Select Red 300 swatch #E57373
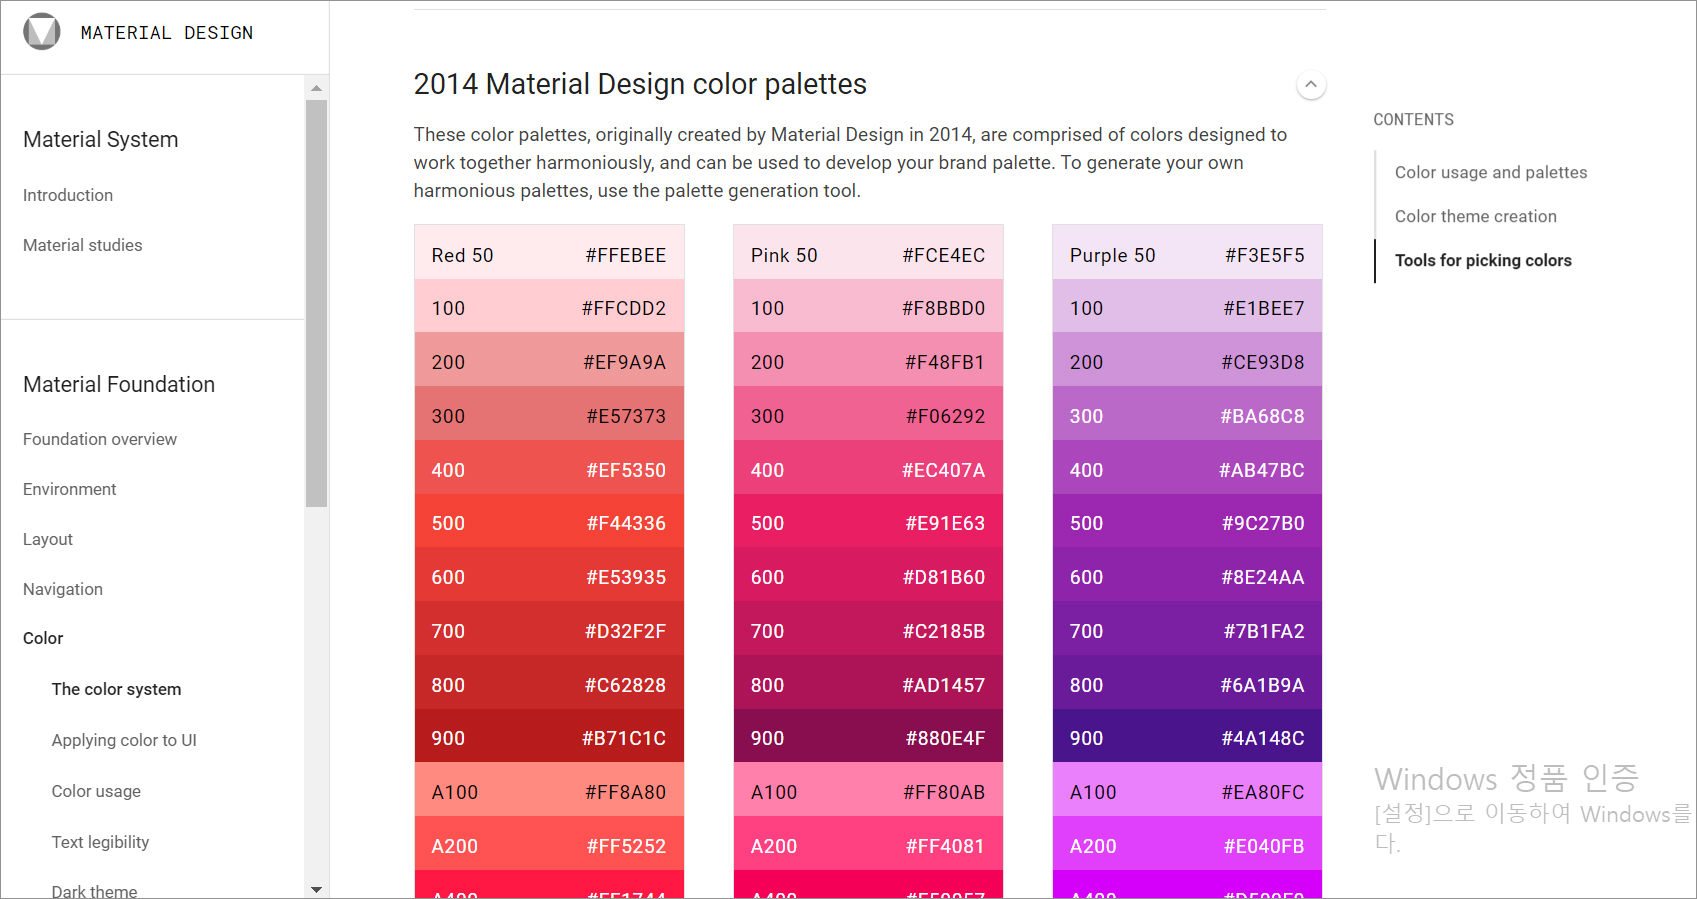The height and width of the screenshot is (899, 1697). click(x=549, y=414)
